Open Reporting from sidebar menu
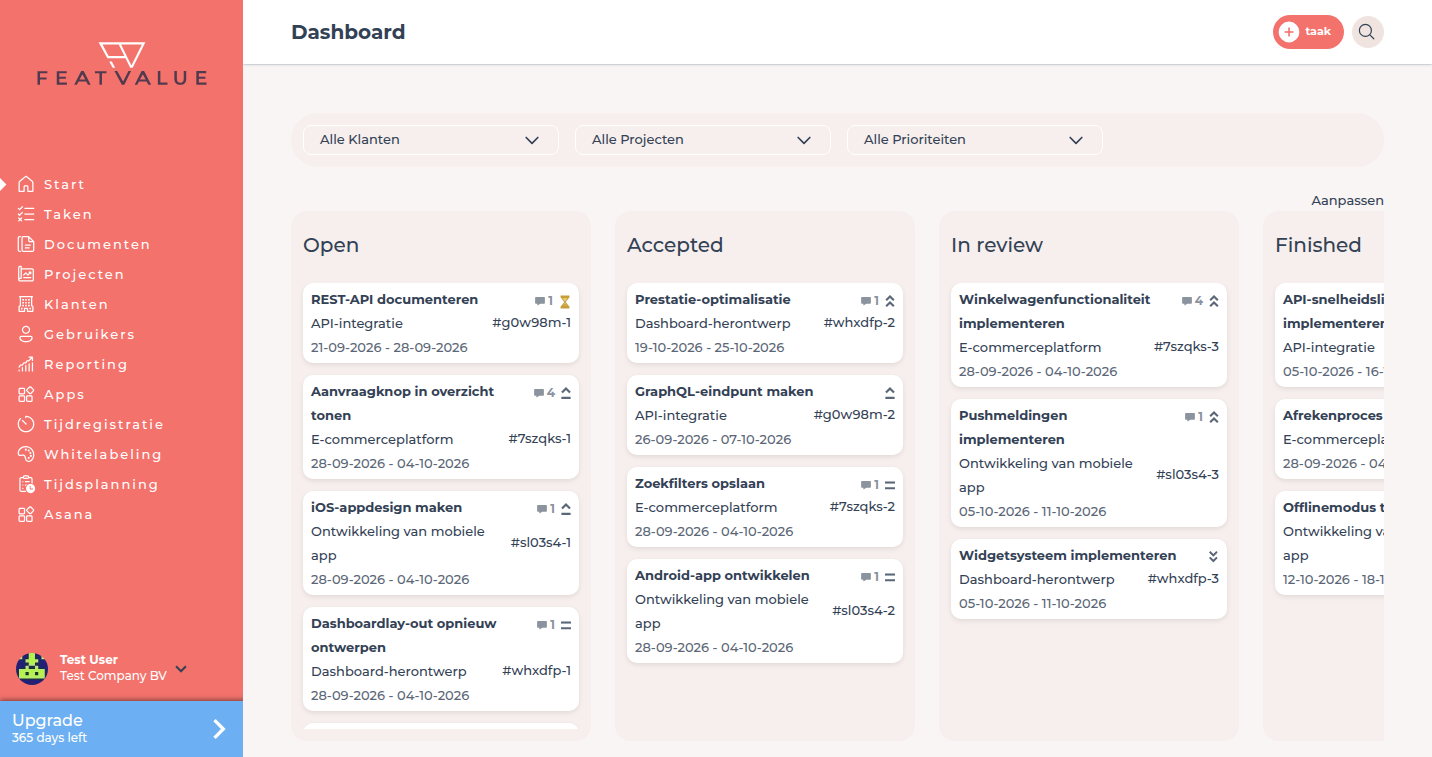 point(86,364)
